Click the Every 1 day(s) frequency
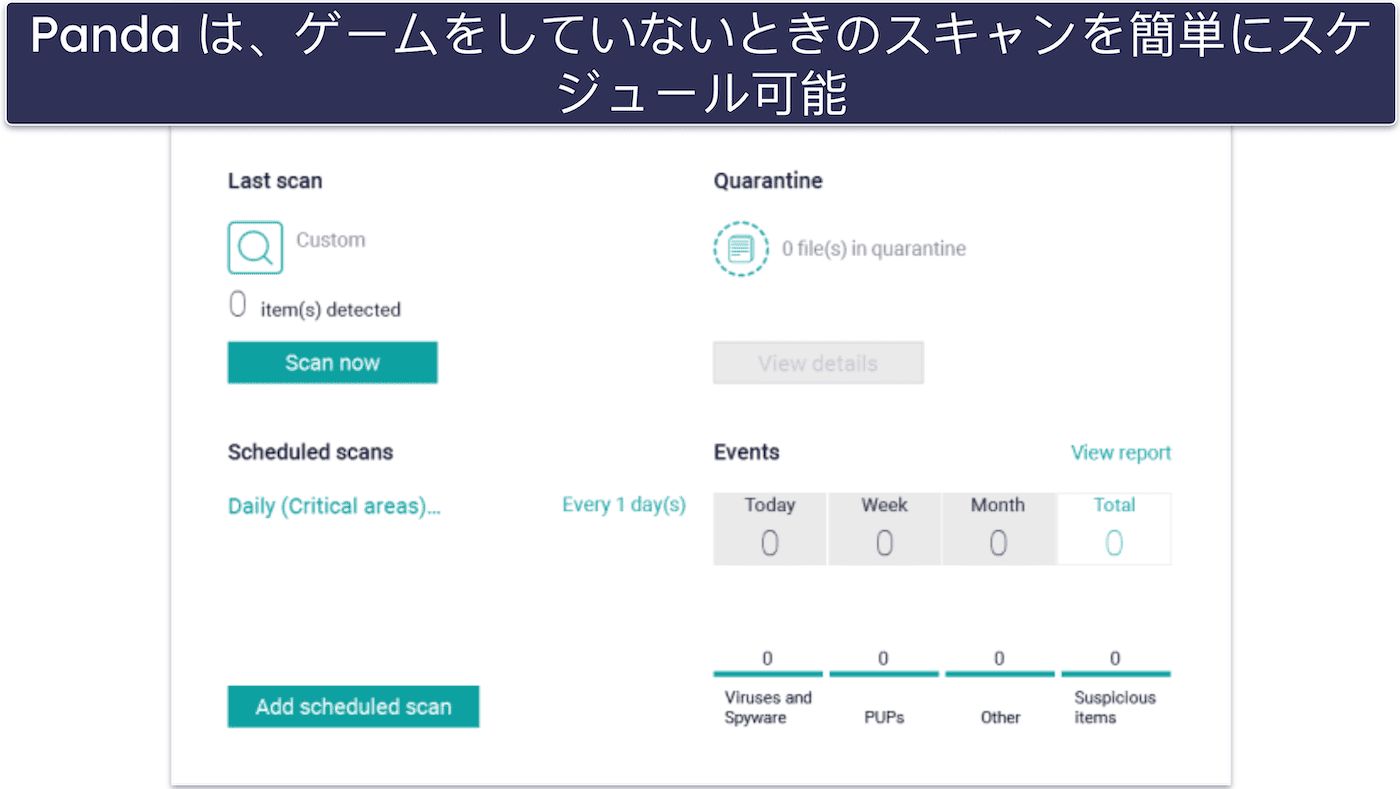The image size is (1400, 789). point(624,505)
